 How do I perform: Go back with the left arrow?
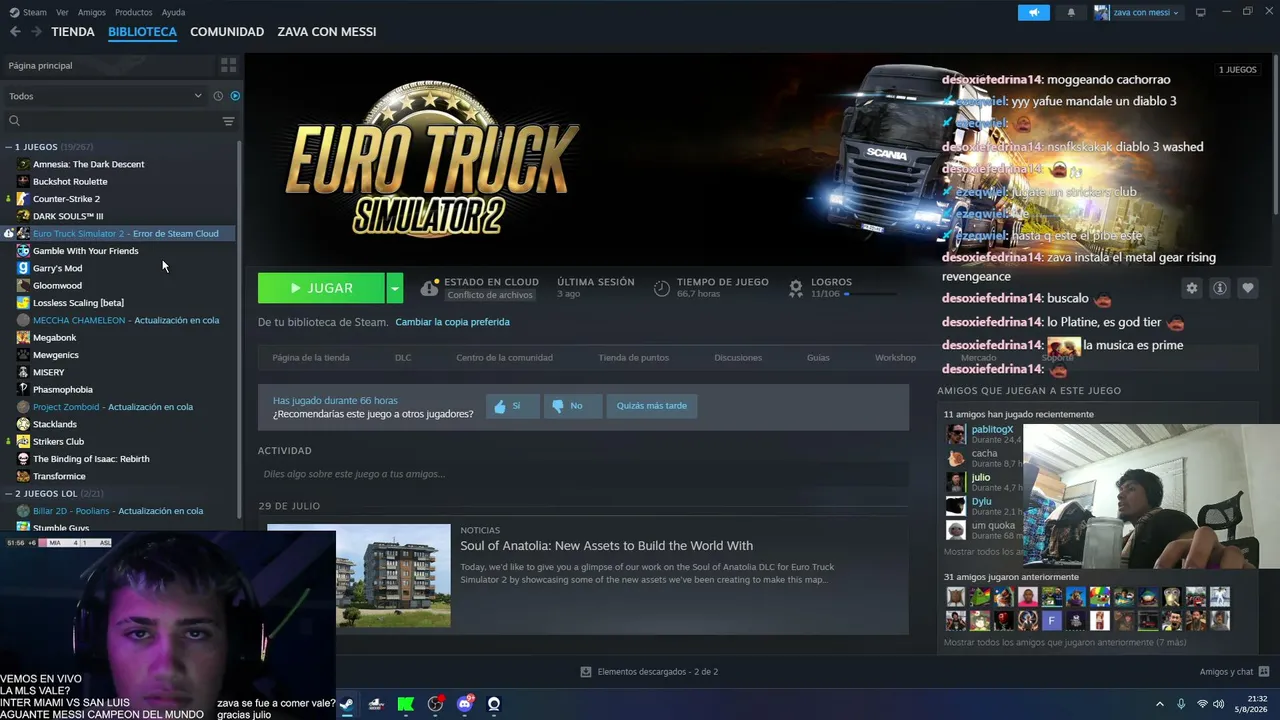(15, 32)
